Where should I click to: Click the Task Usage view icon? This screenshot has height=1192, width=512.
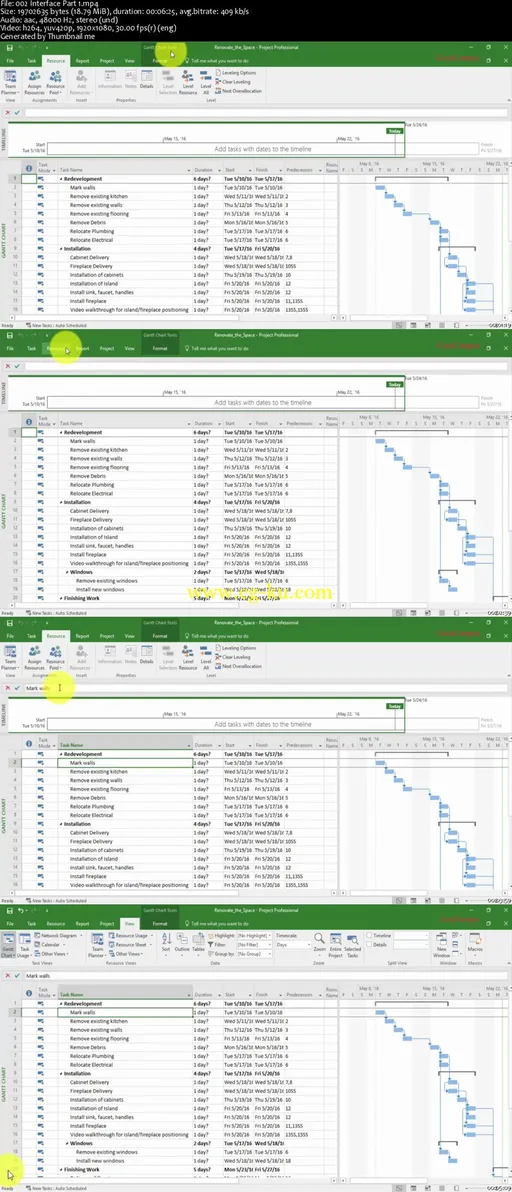click(x=24, y=943)
